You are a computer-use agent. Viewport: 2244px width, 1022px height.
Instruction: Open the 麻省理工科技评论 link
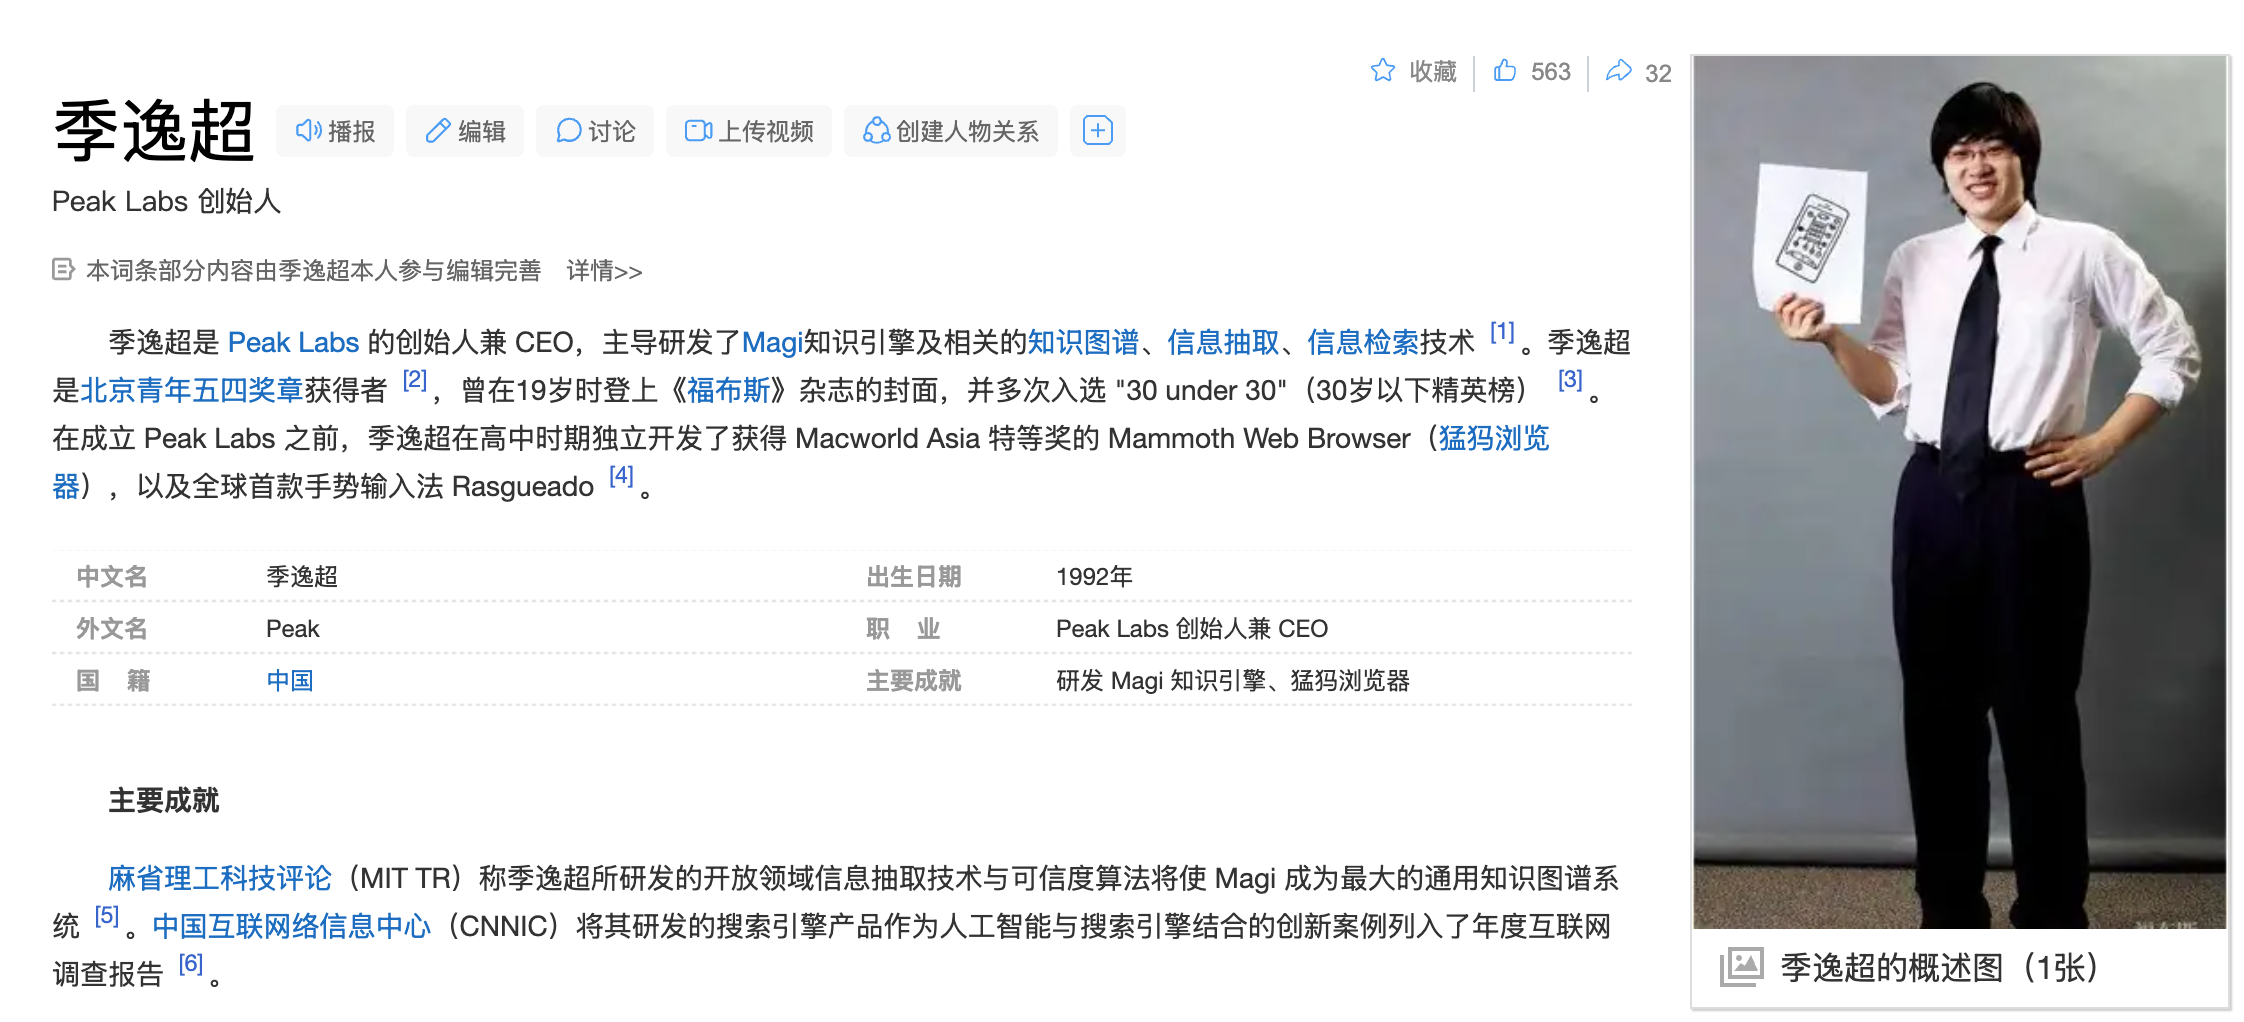[219, 879]
